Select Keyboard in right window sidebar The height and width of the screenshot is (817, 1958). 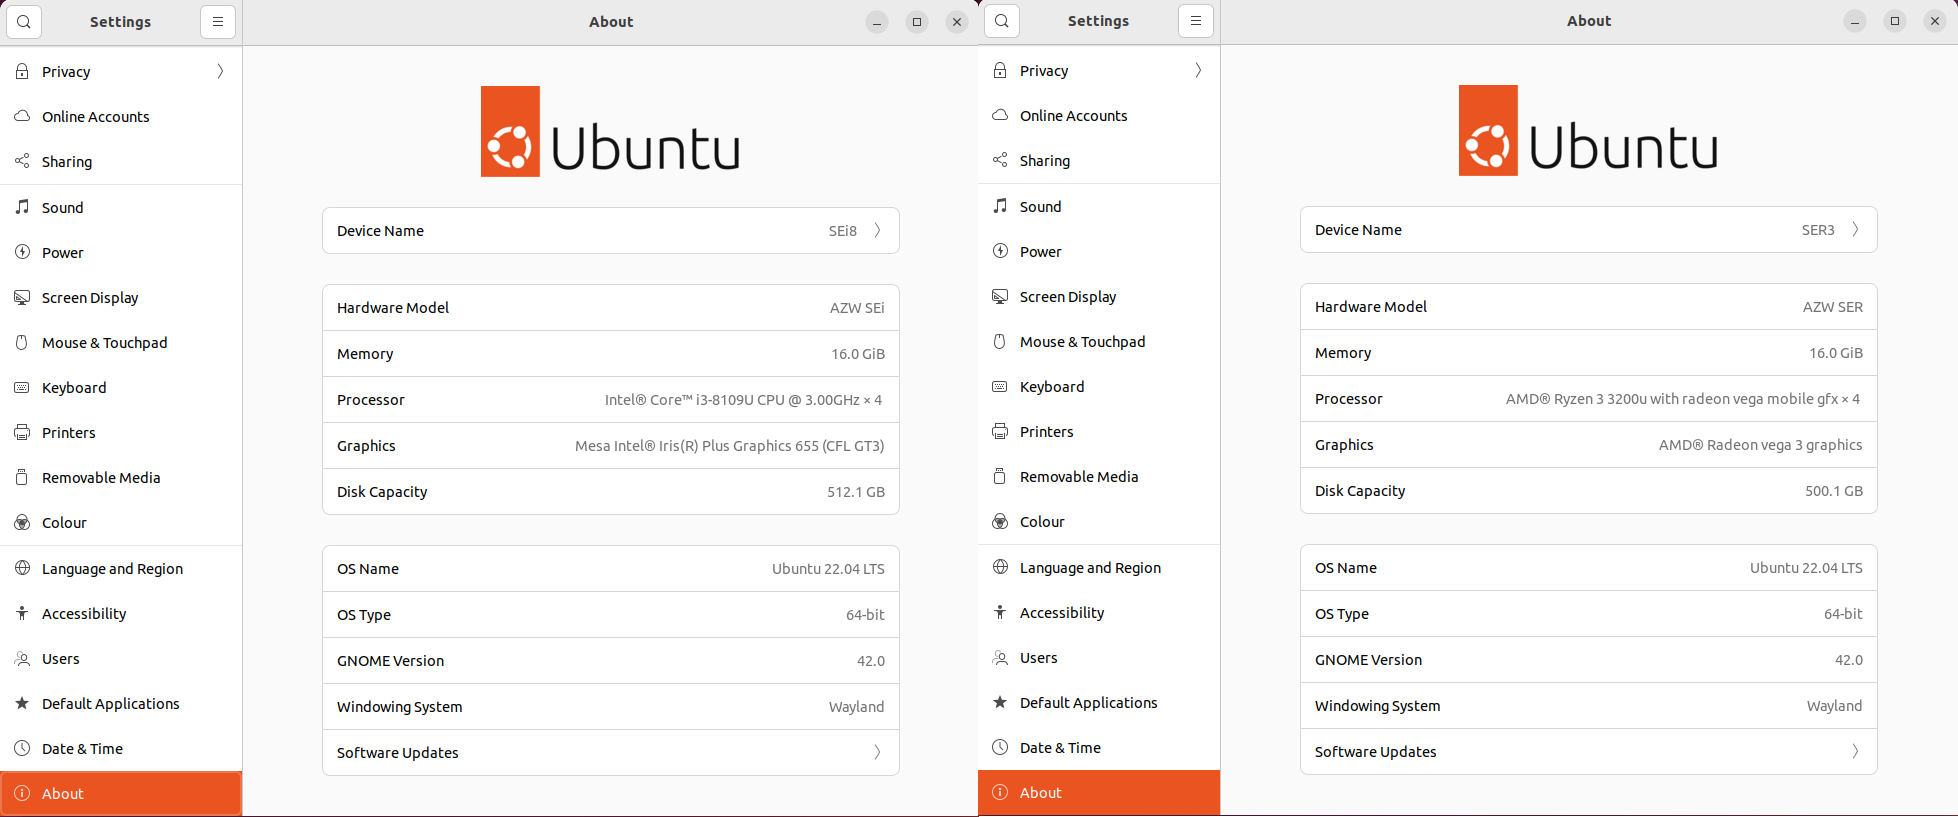pos(1099,387)
